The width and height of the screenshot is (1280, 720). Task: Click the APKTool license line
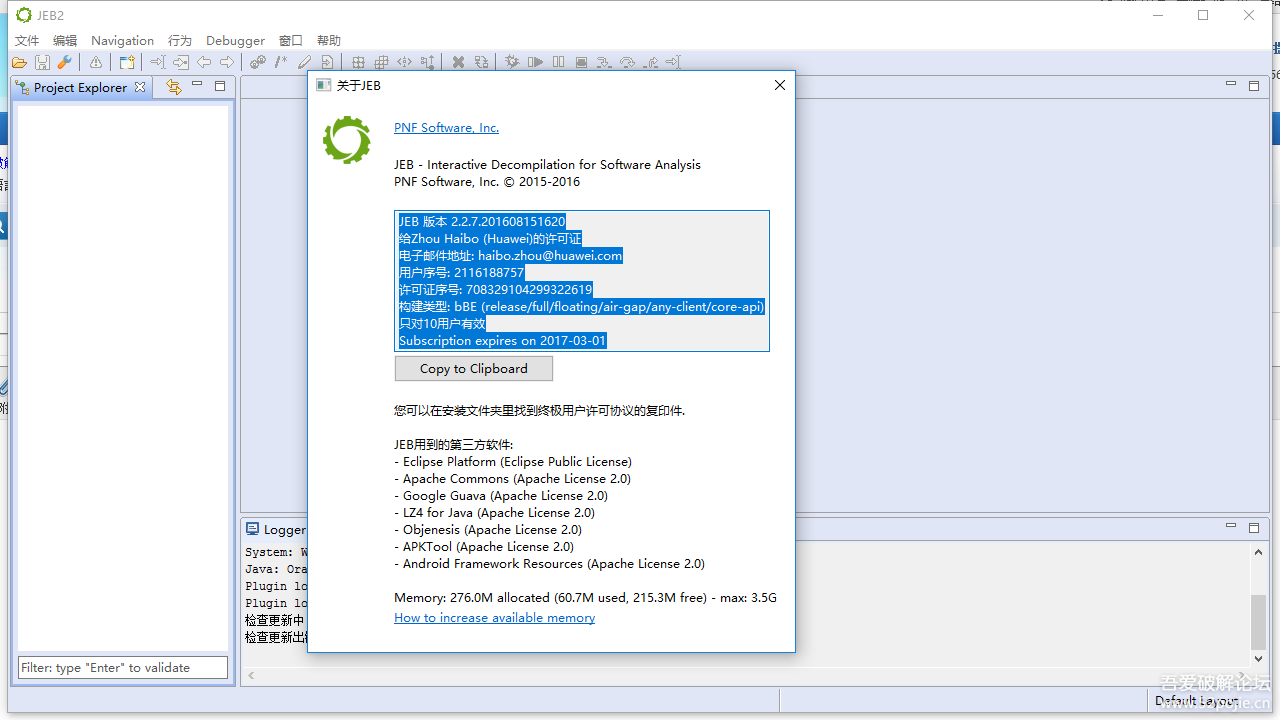[x=484, y=547]
